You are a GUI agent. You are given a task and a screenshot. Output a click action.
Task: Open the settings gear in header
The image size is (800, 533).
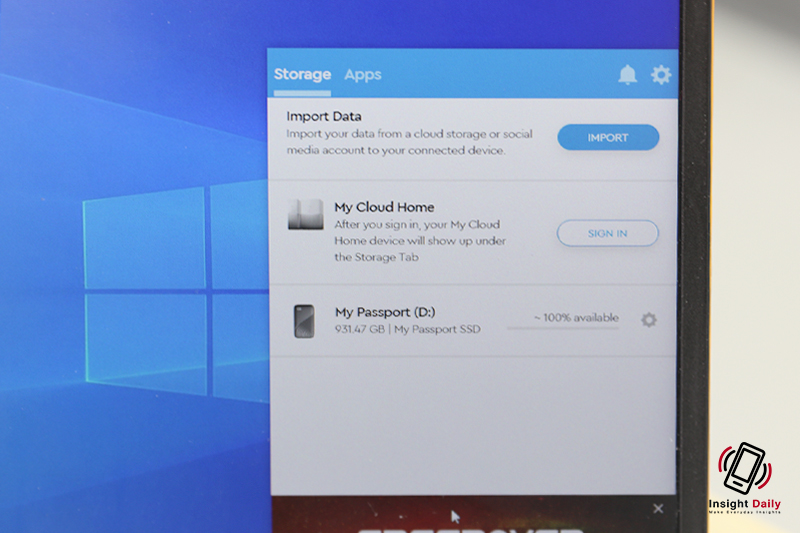point(661,75)
